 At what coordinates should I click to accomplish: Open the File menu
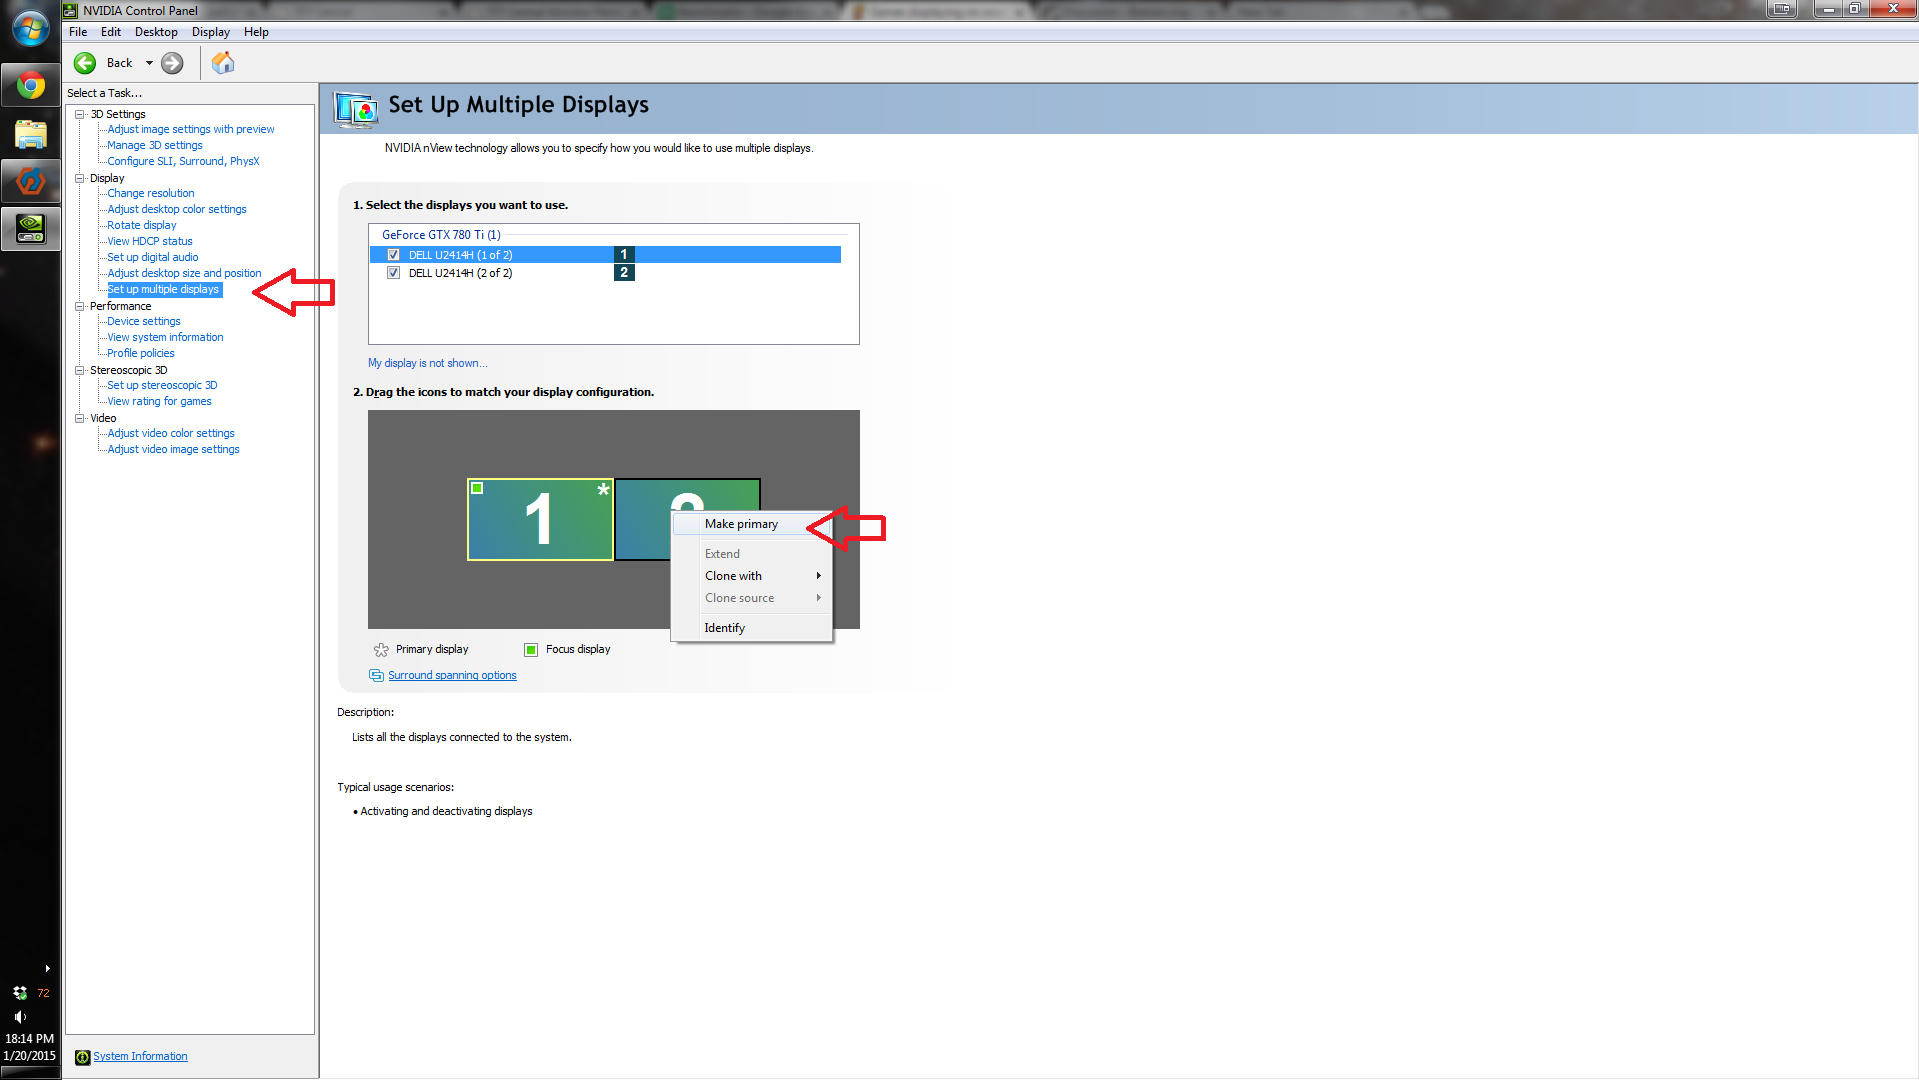[x=78, y=32]
